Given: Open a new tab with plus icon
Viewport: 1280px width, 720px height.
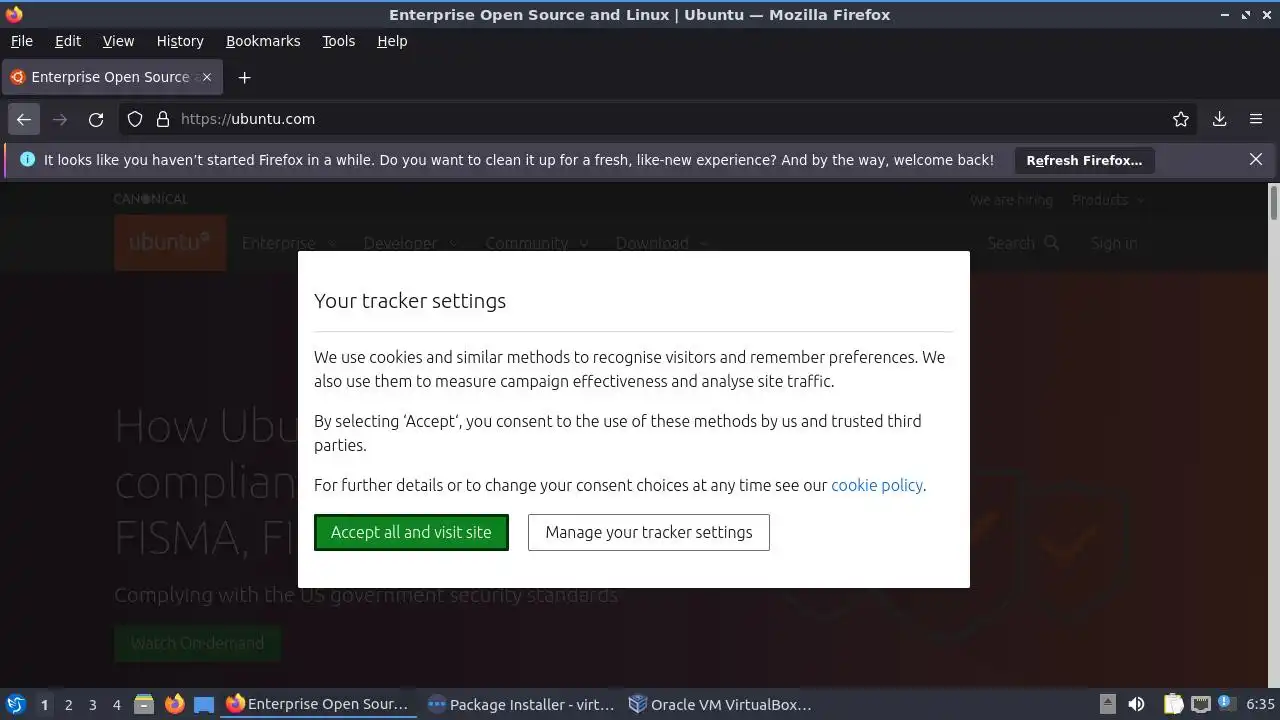Looking at the screenshot, I should 244,77.
